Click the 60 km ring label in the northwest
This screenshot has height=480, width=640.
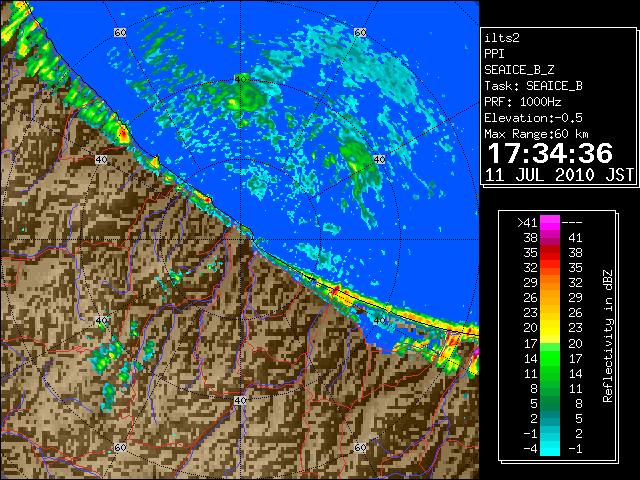pyautogui.click(x=120, y=32)
